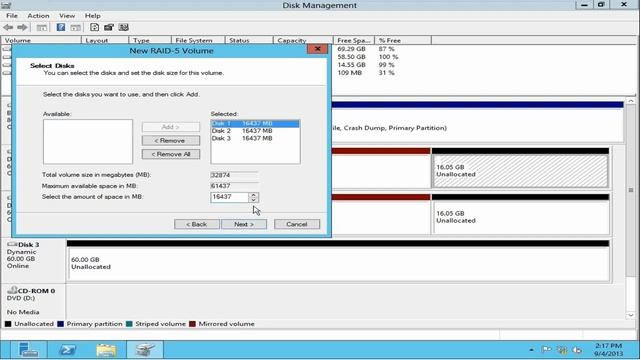Sort by the Status column header
Screen dimensions: 640x360
249,40
